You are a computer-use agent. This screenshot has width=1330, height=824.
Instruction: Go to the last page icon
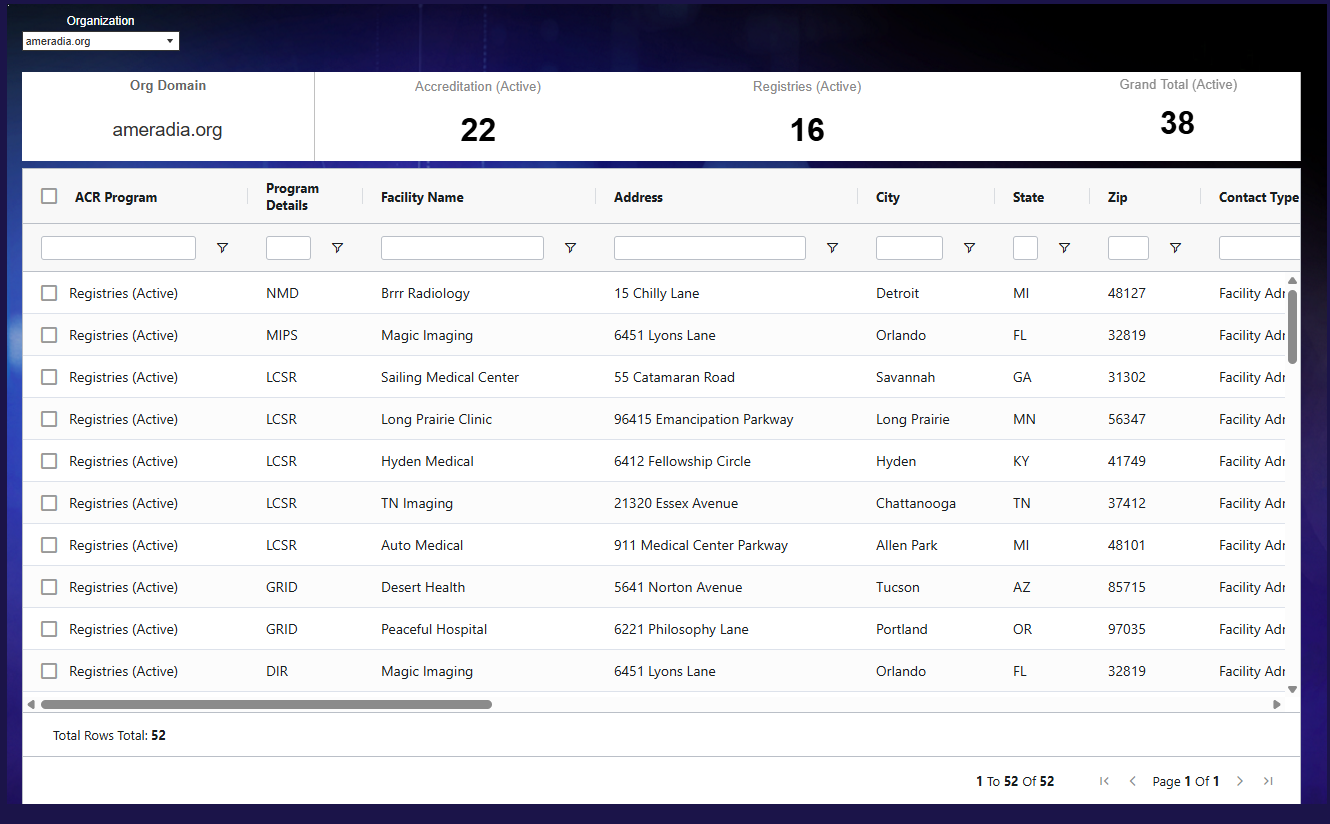click(1268, 781)
